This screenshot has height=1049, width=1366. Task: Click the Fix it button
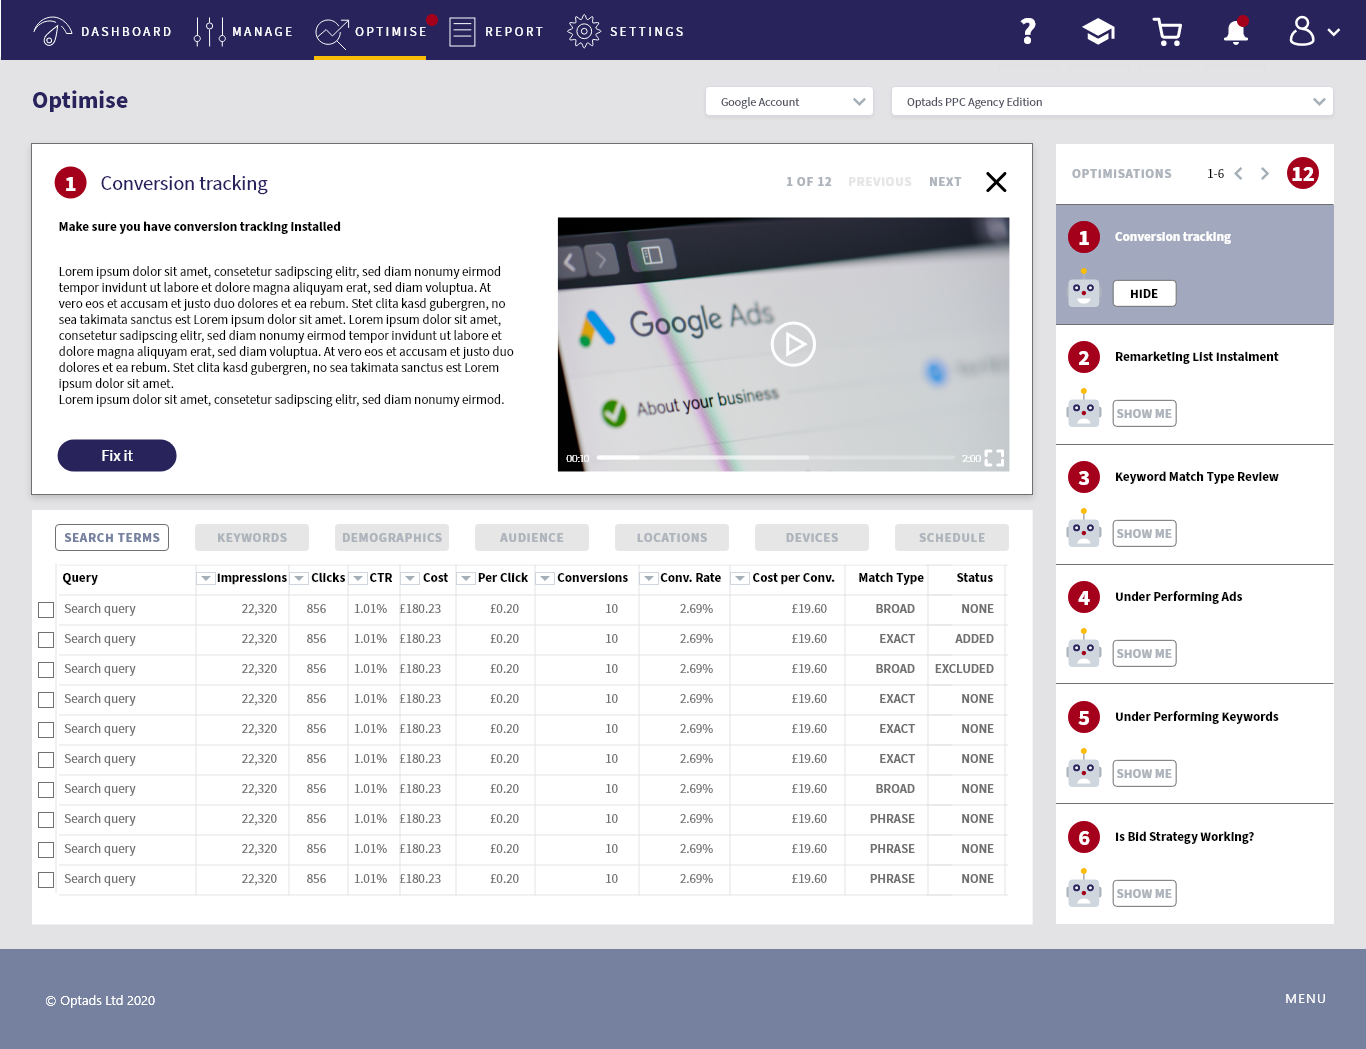pos(117,456)
